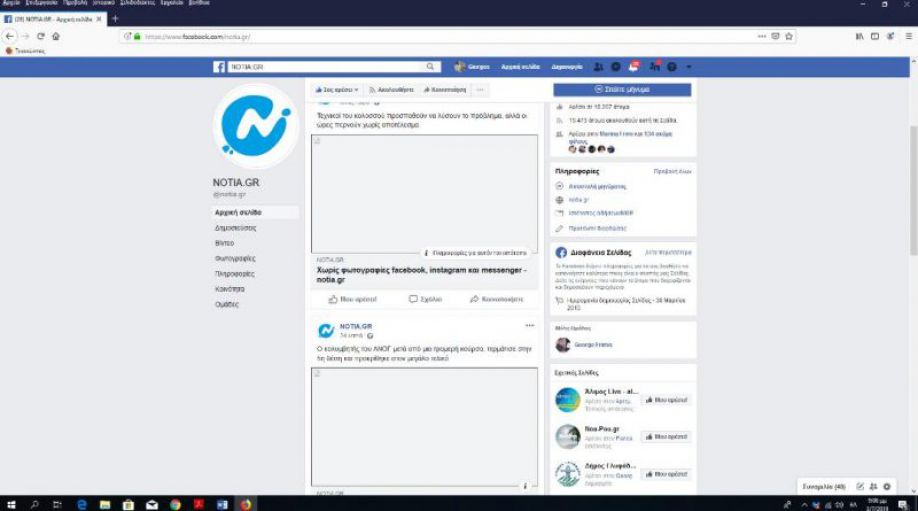Open the notifications bell icon
The image size is (918, 511).
coord(634,67)
